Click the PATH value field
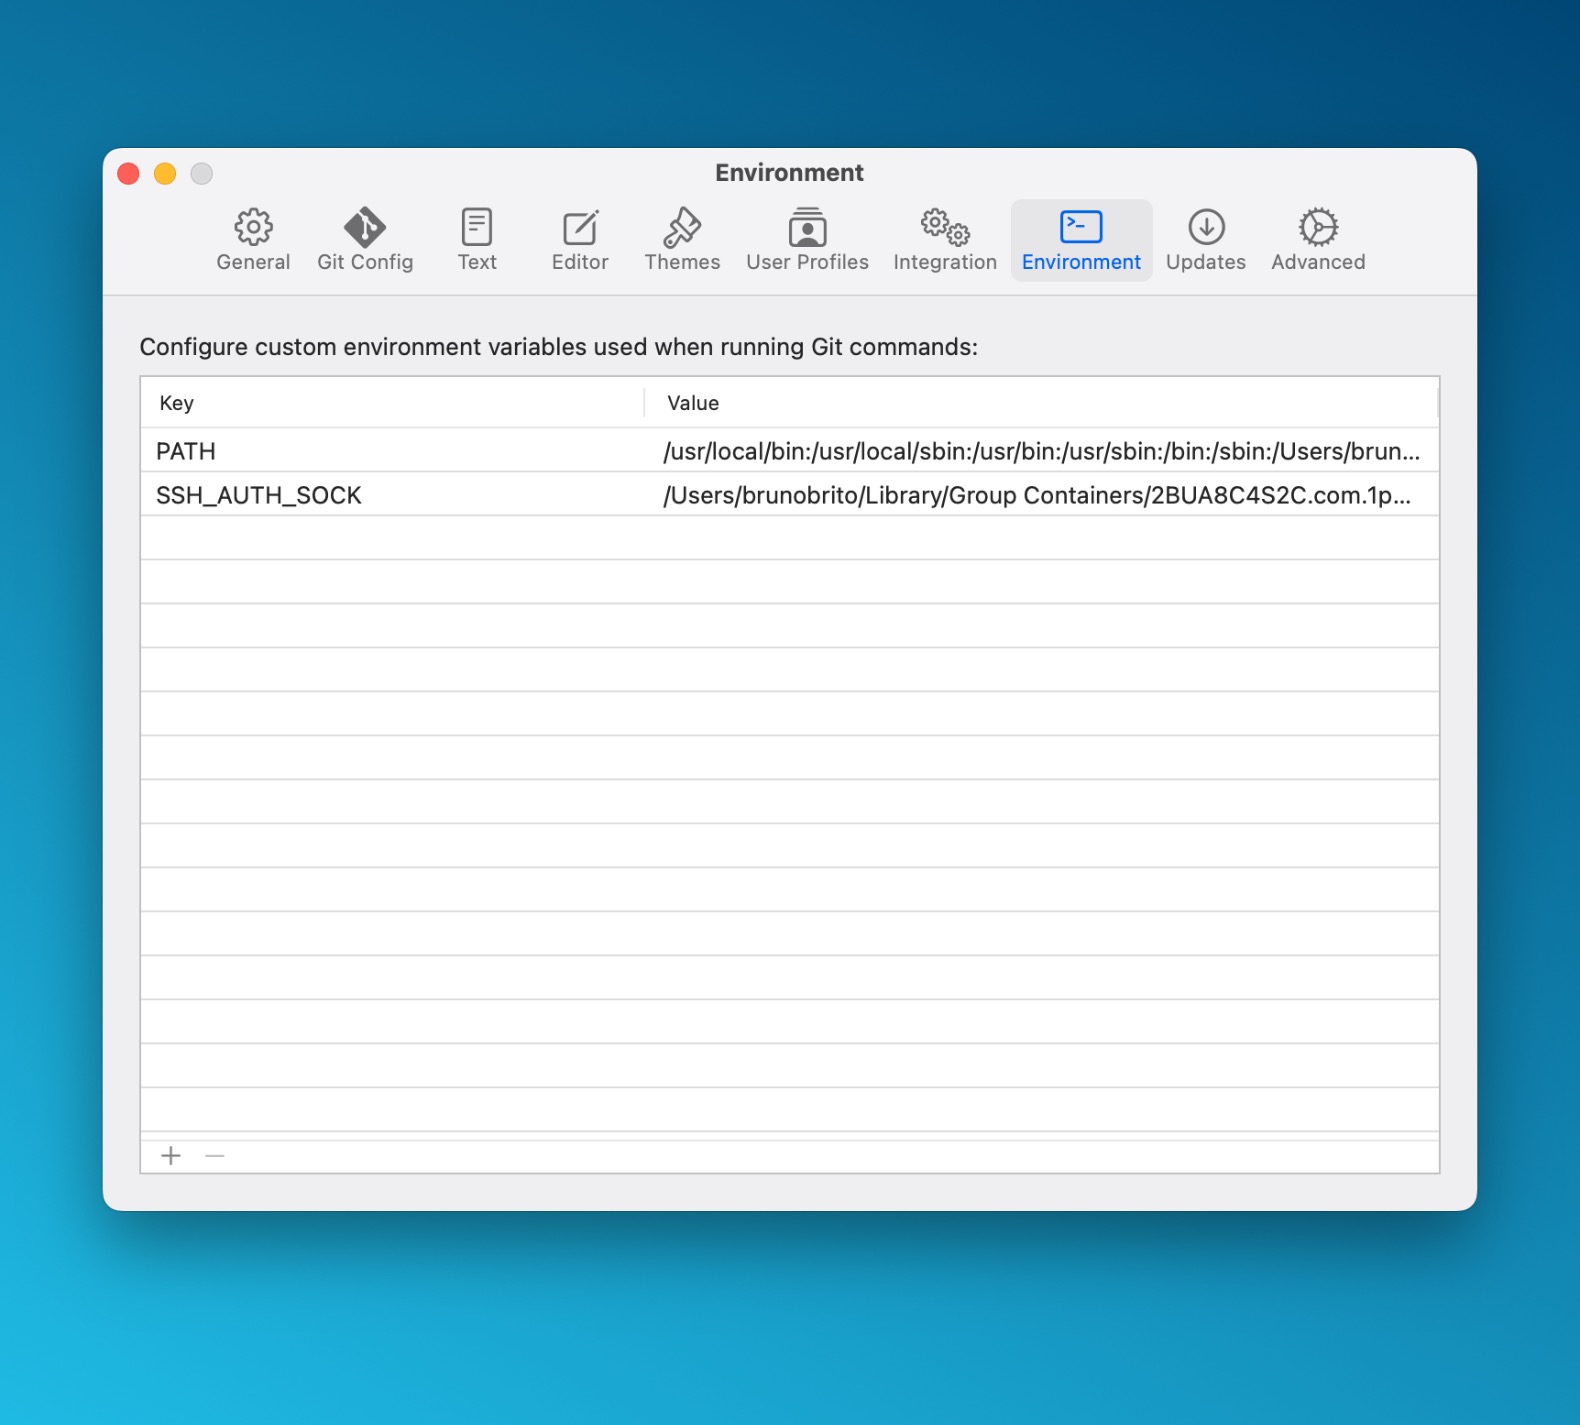Screen dimensions: 1580x1425 1040,451
